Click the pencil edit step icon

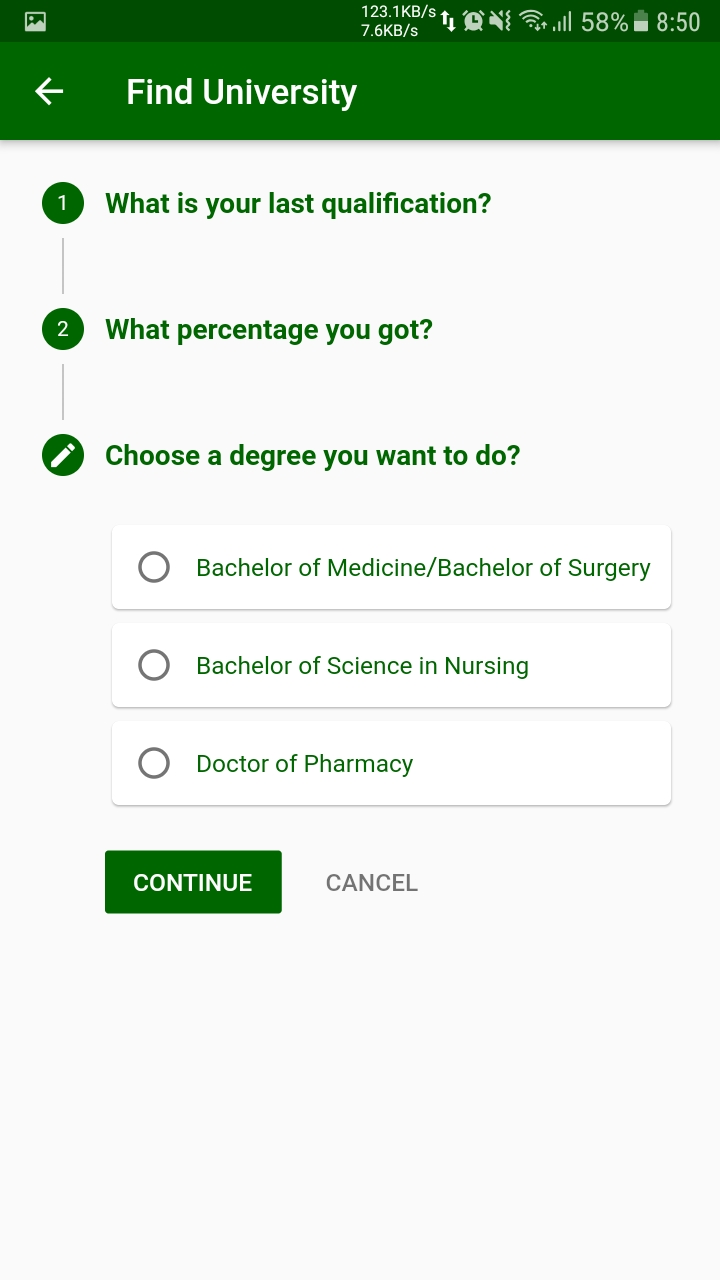pos(63,456)
